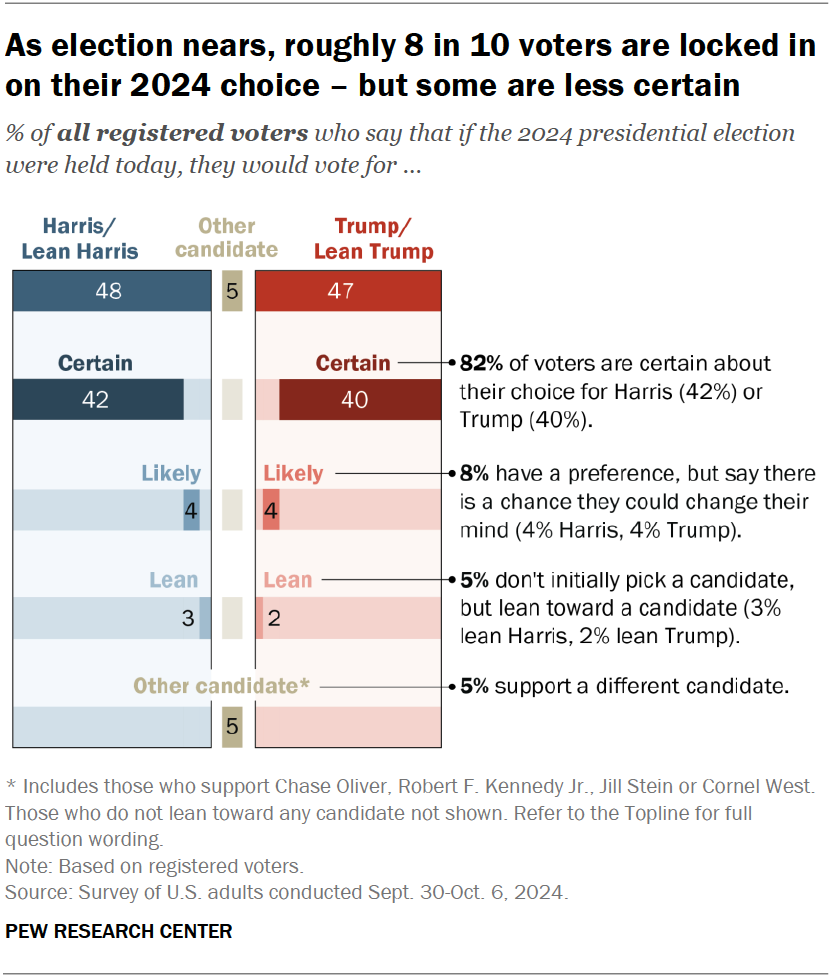Click the Harris/Lean Harris column header
Viewport: 840px width, 978px height.
(80, 238)
